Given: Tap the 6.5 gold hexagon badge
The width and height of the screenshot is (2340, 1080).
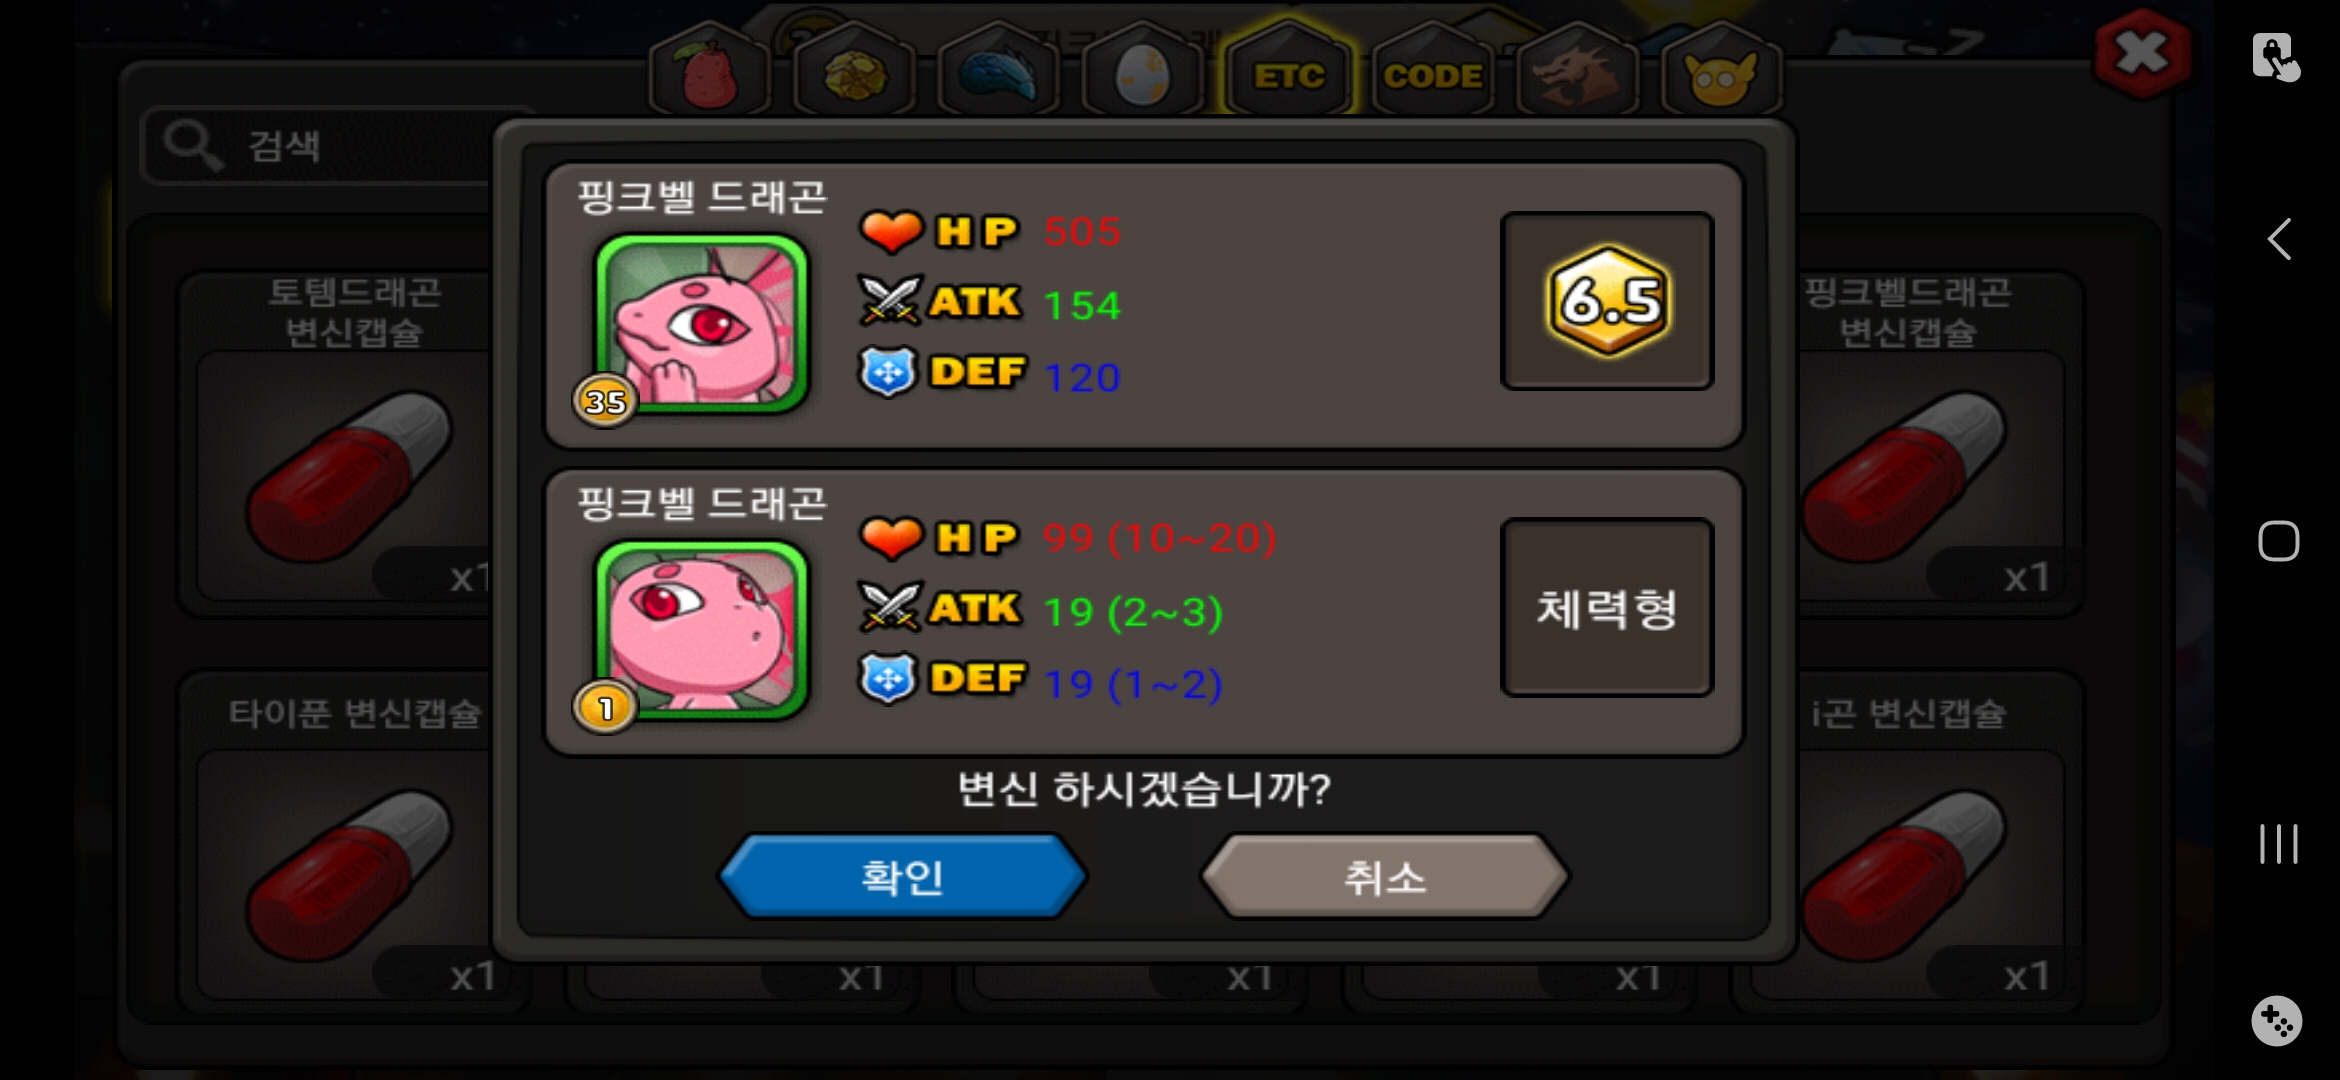Looking at the screenshot, I should pos(1607,300).
